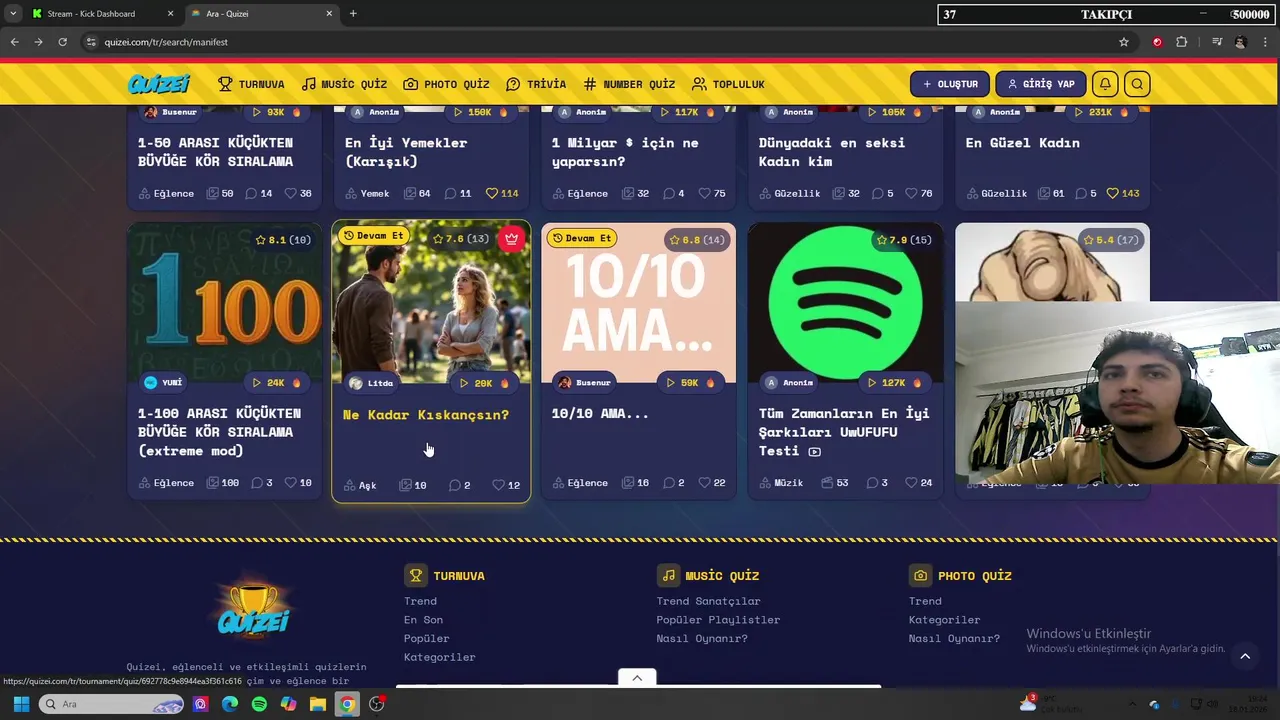This screenshot has height=720, width=1280.
Task: Click footer Photo Quiz Nasıl Oynanır link
Action: pos(954,638)
